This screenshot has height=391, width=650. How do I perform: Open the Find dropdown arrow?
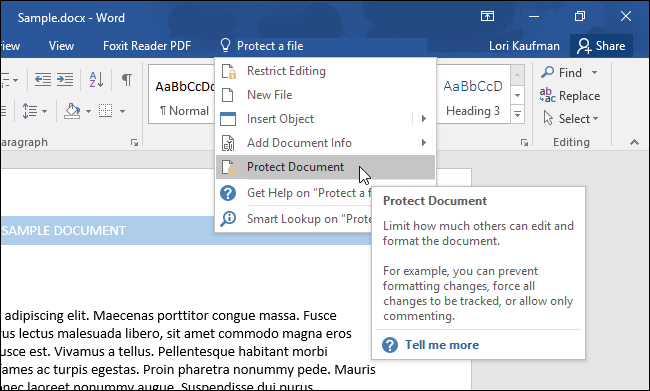pyautogui.click(x=594, y=73)
